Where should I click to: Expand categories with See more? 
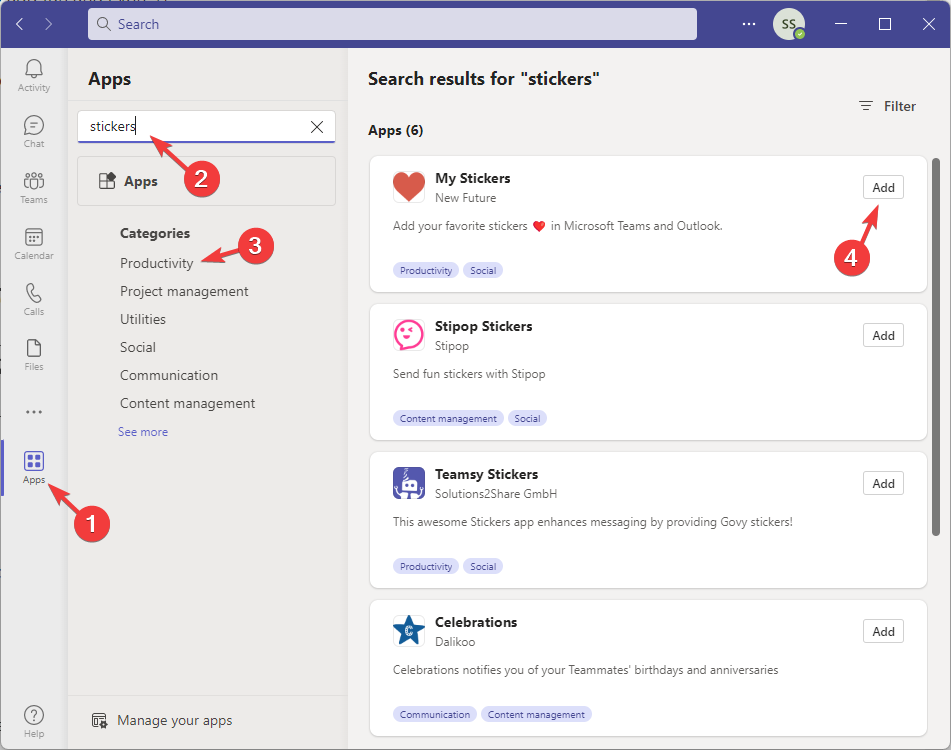coord(143,432)
